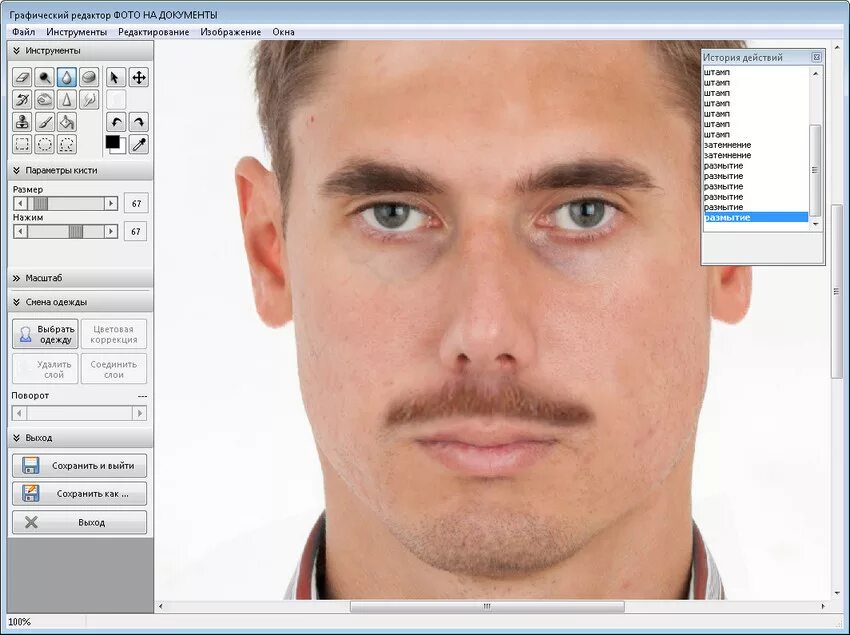Open the Редактирование menu

click(x=153, y=32)
